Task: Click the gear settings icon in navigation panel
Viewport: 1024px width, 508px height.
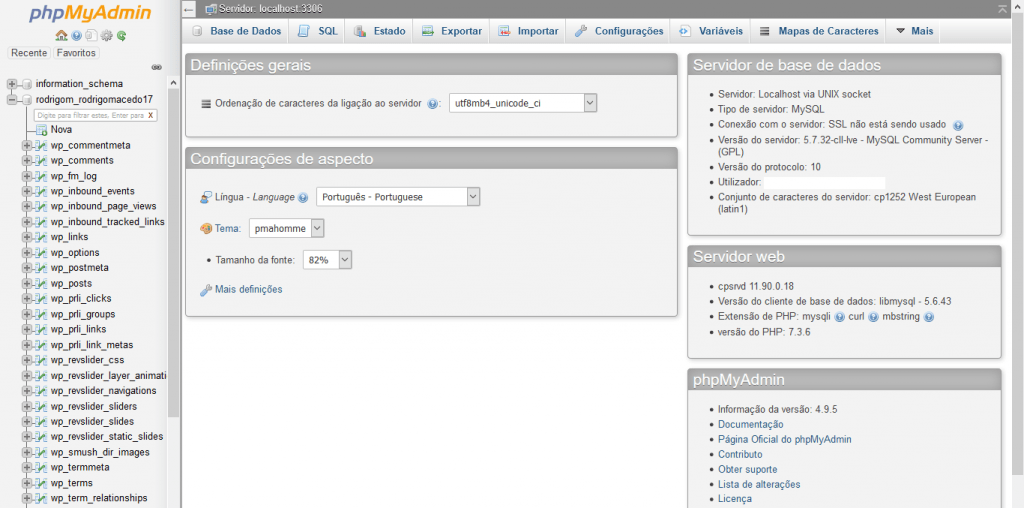Action: [107, 36]
